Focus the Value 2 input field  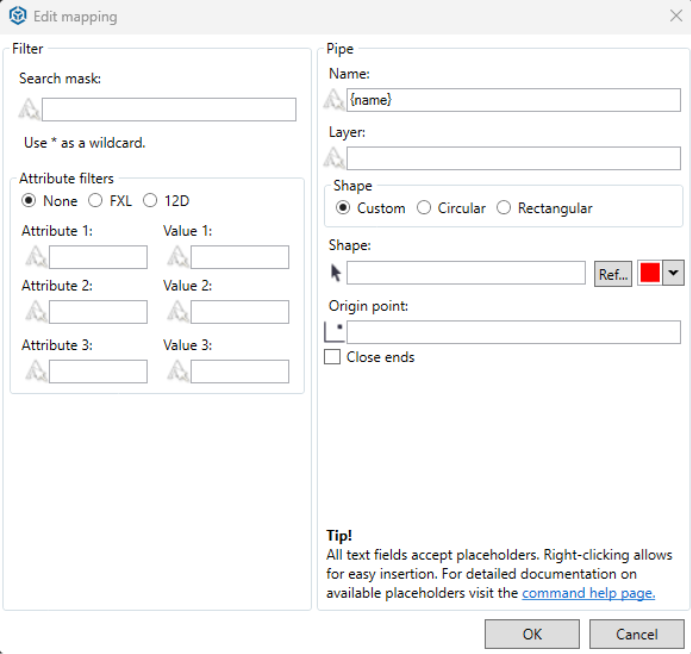(x=240, y=312)
